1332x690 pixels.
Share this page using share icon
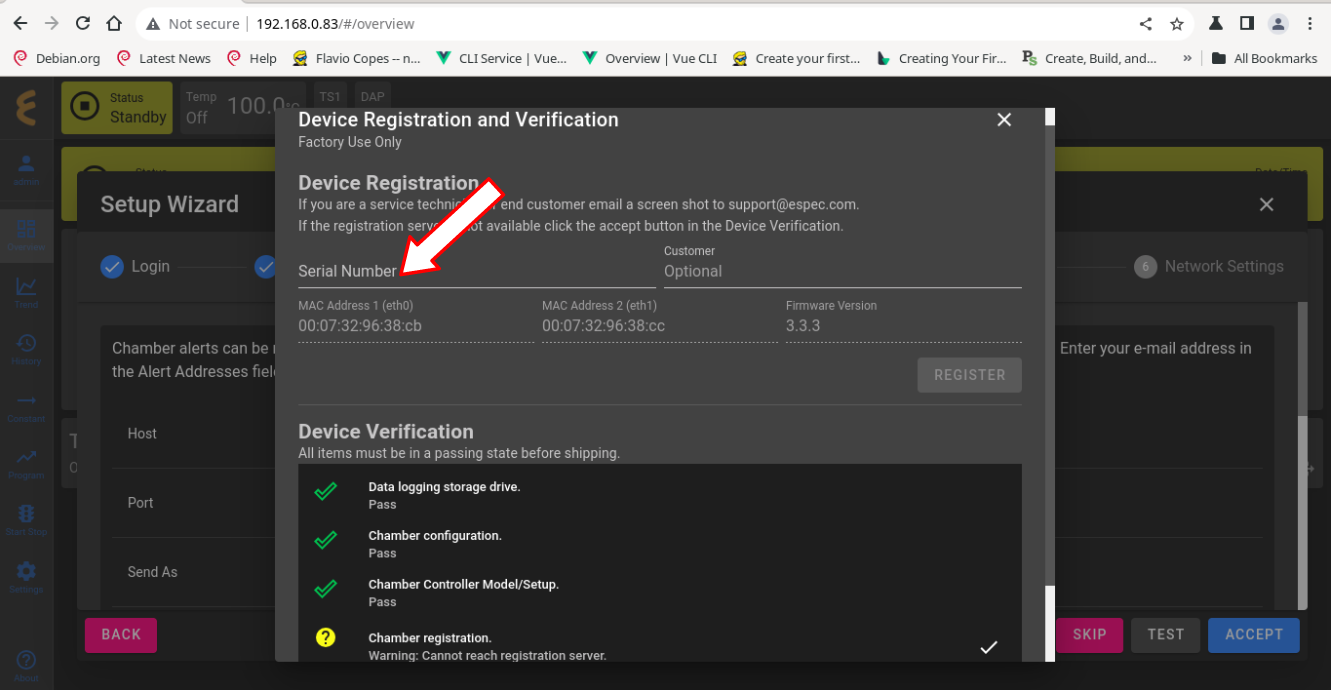click(1146, 23)
